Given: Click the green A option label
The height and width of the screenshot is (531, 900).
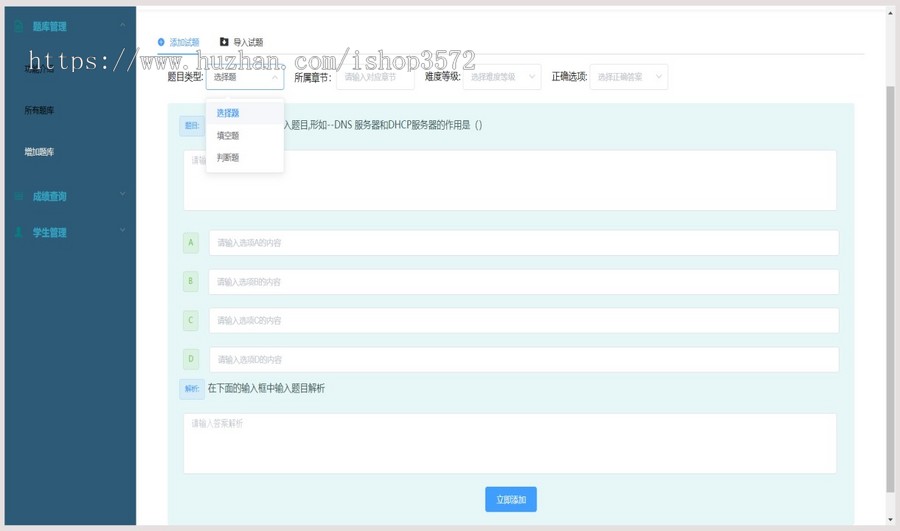Looking at the screenshot, I should (x=191, y=243).
